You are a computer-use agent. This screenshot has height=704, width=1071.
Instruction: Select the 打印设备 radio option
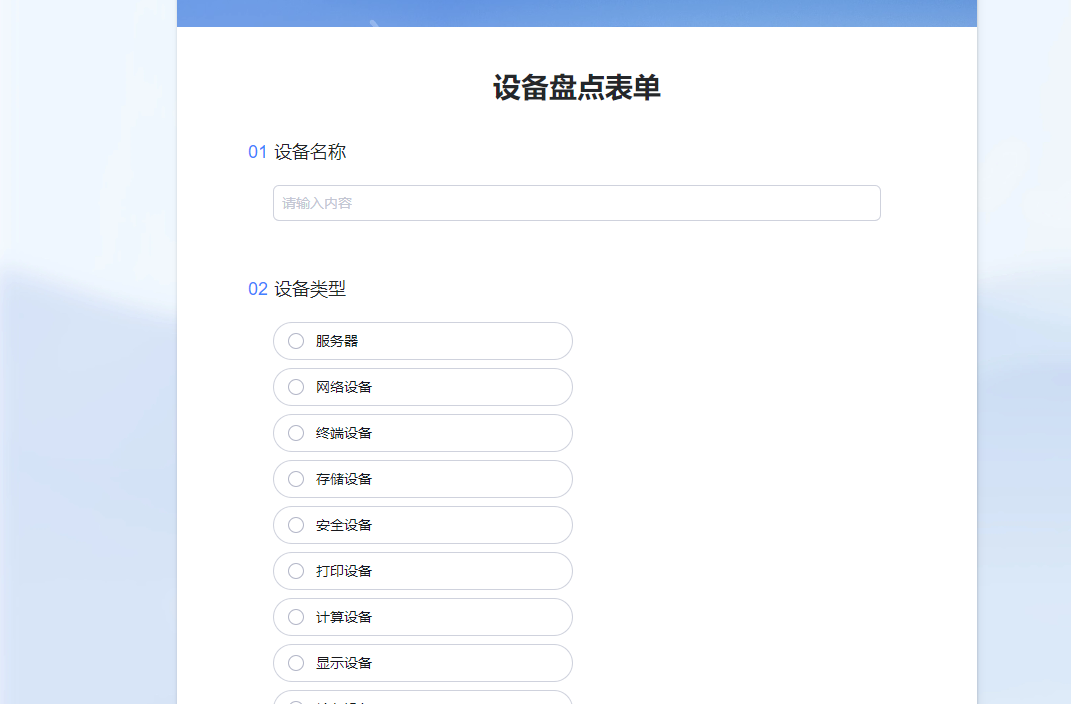[296, 571]
